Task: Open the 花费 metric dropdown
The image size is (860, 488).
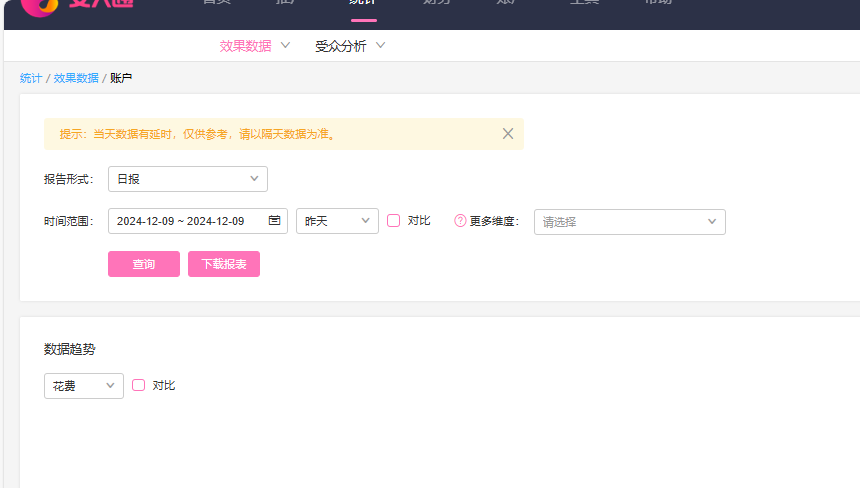Action: click(84, 386)
